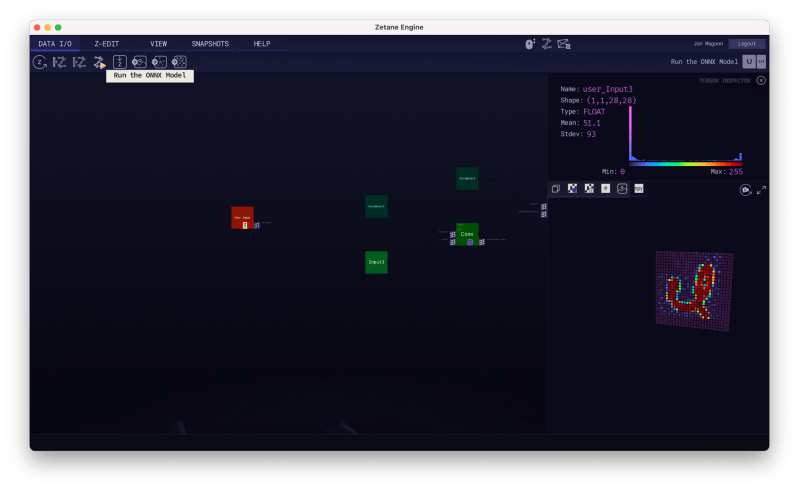Click the stdev value 93

point(591,134)
